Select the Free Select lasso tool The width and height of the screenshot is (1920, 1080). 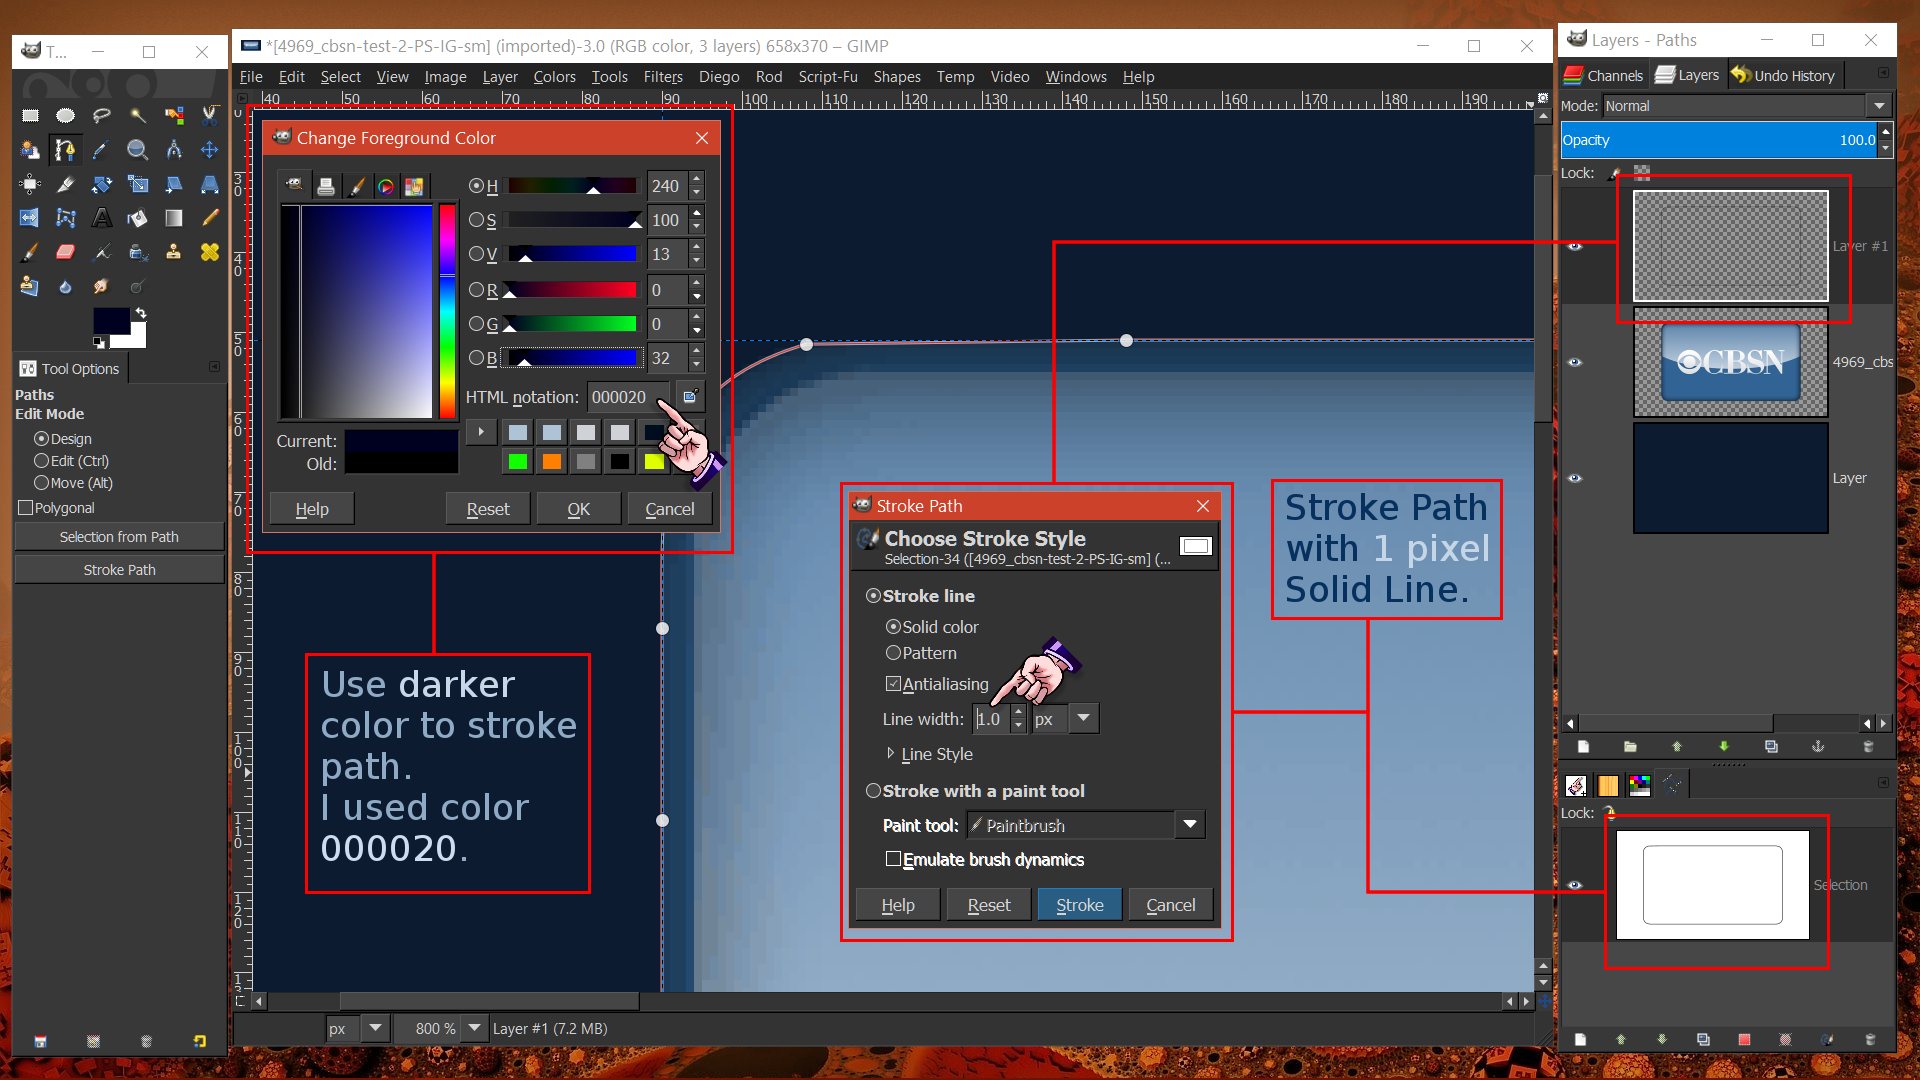102,116
